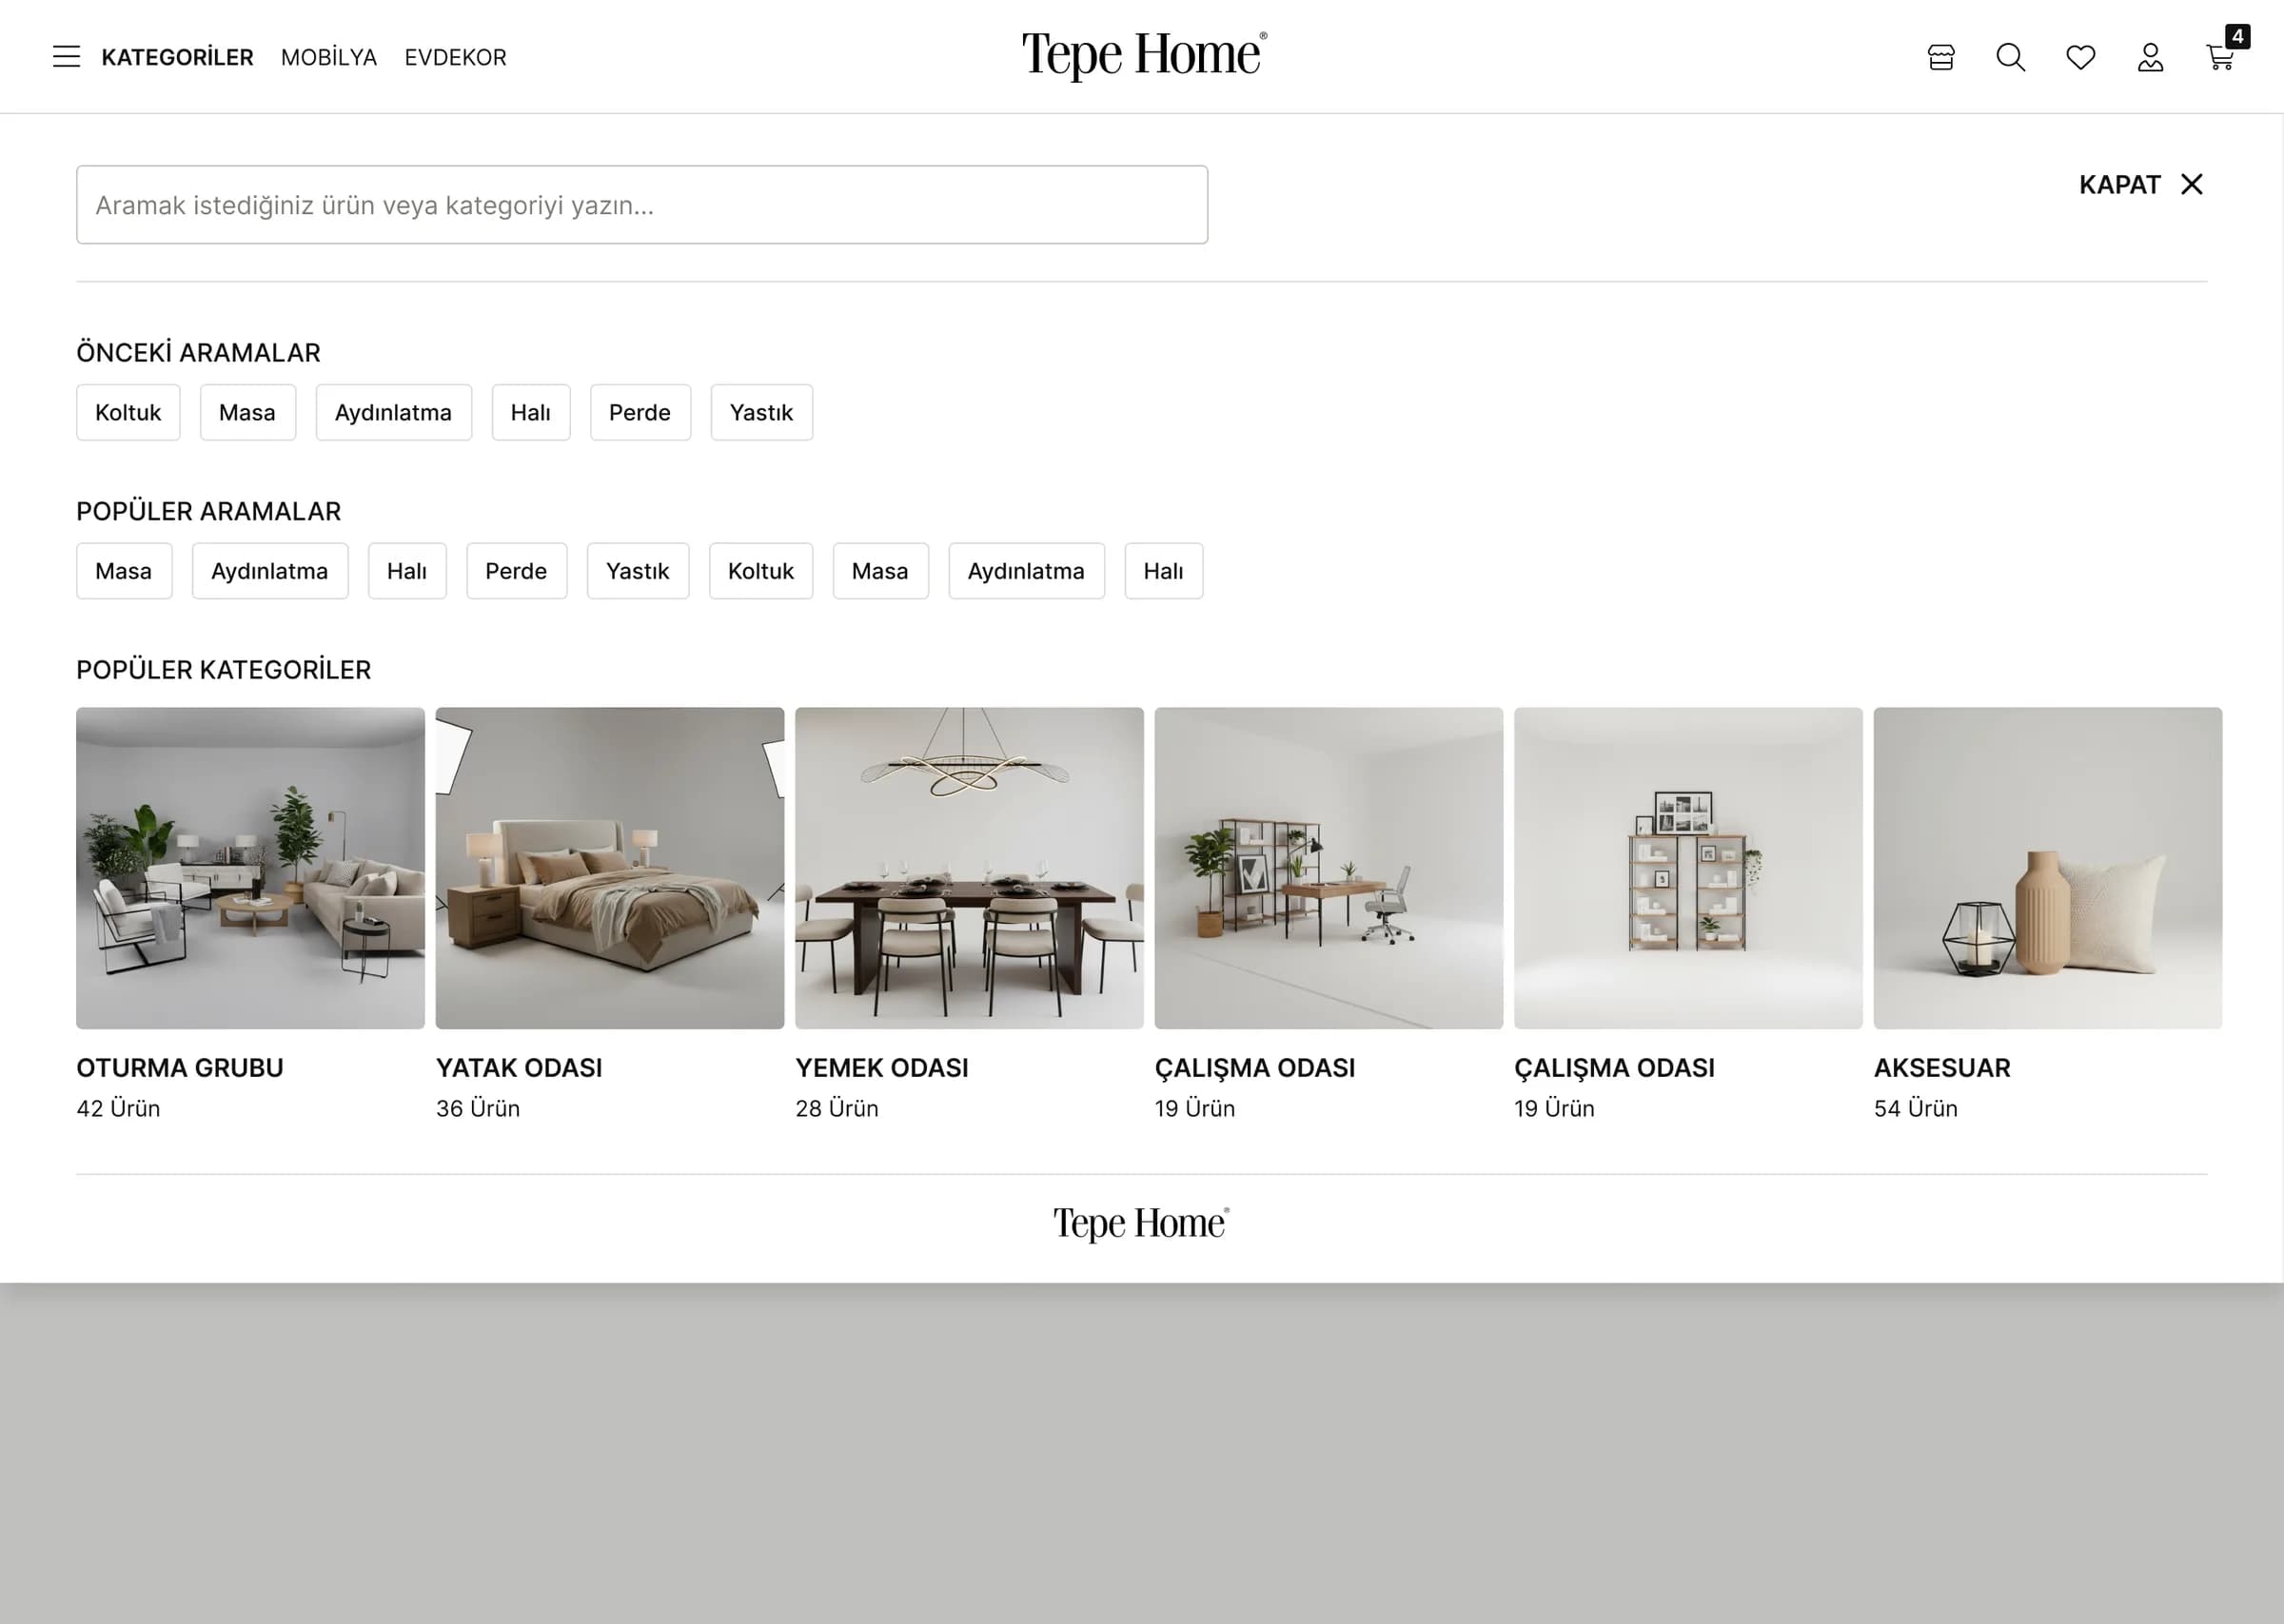2284x1624 pixels.
Task: Select previous search Halı
Action: [530, 412]
